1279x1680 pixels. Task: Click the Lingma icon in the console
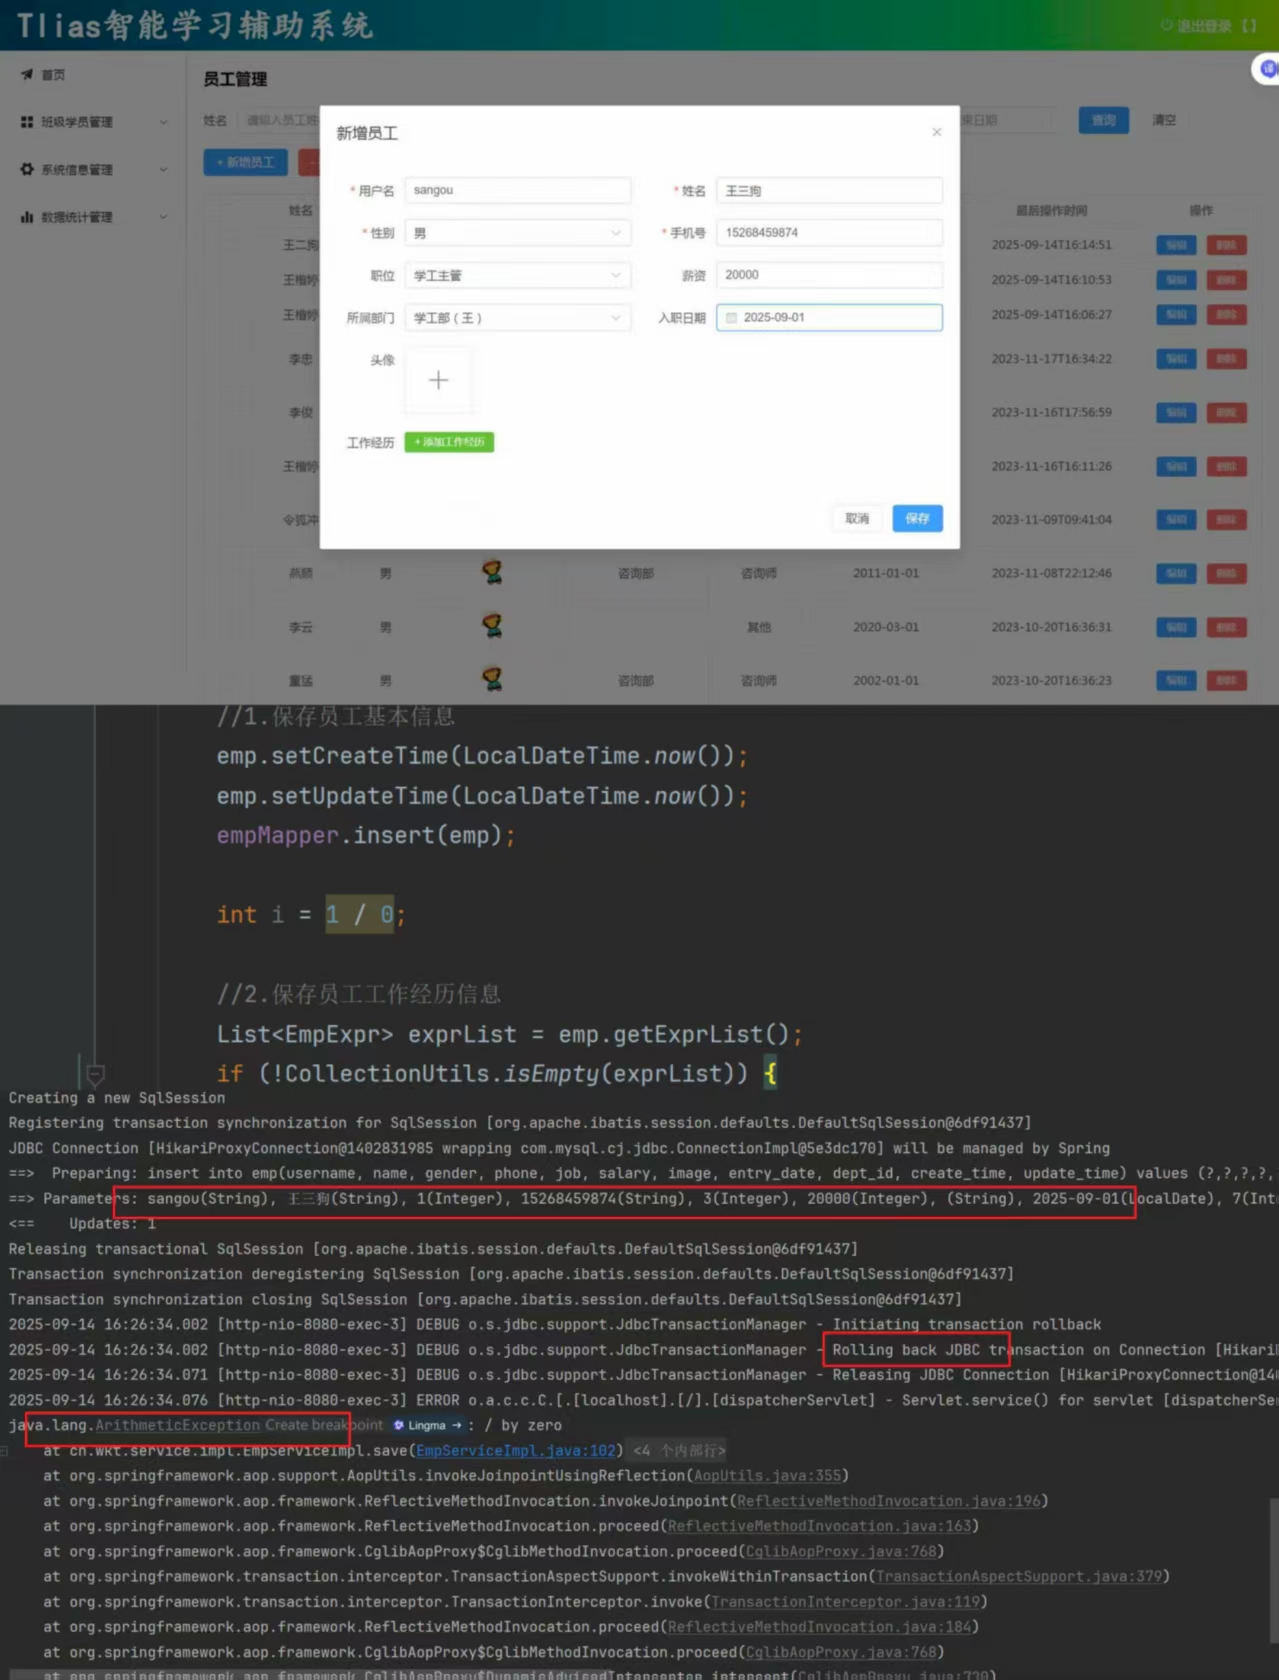tap(399, 1425)
